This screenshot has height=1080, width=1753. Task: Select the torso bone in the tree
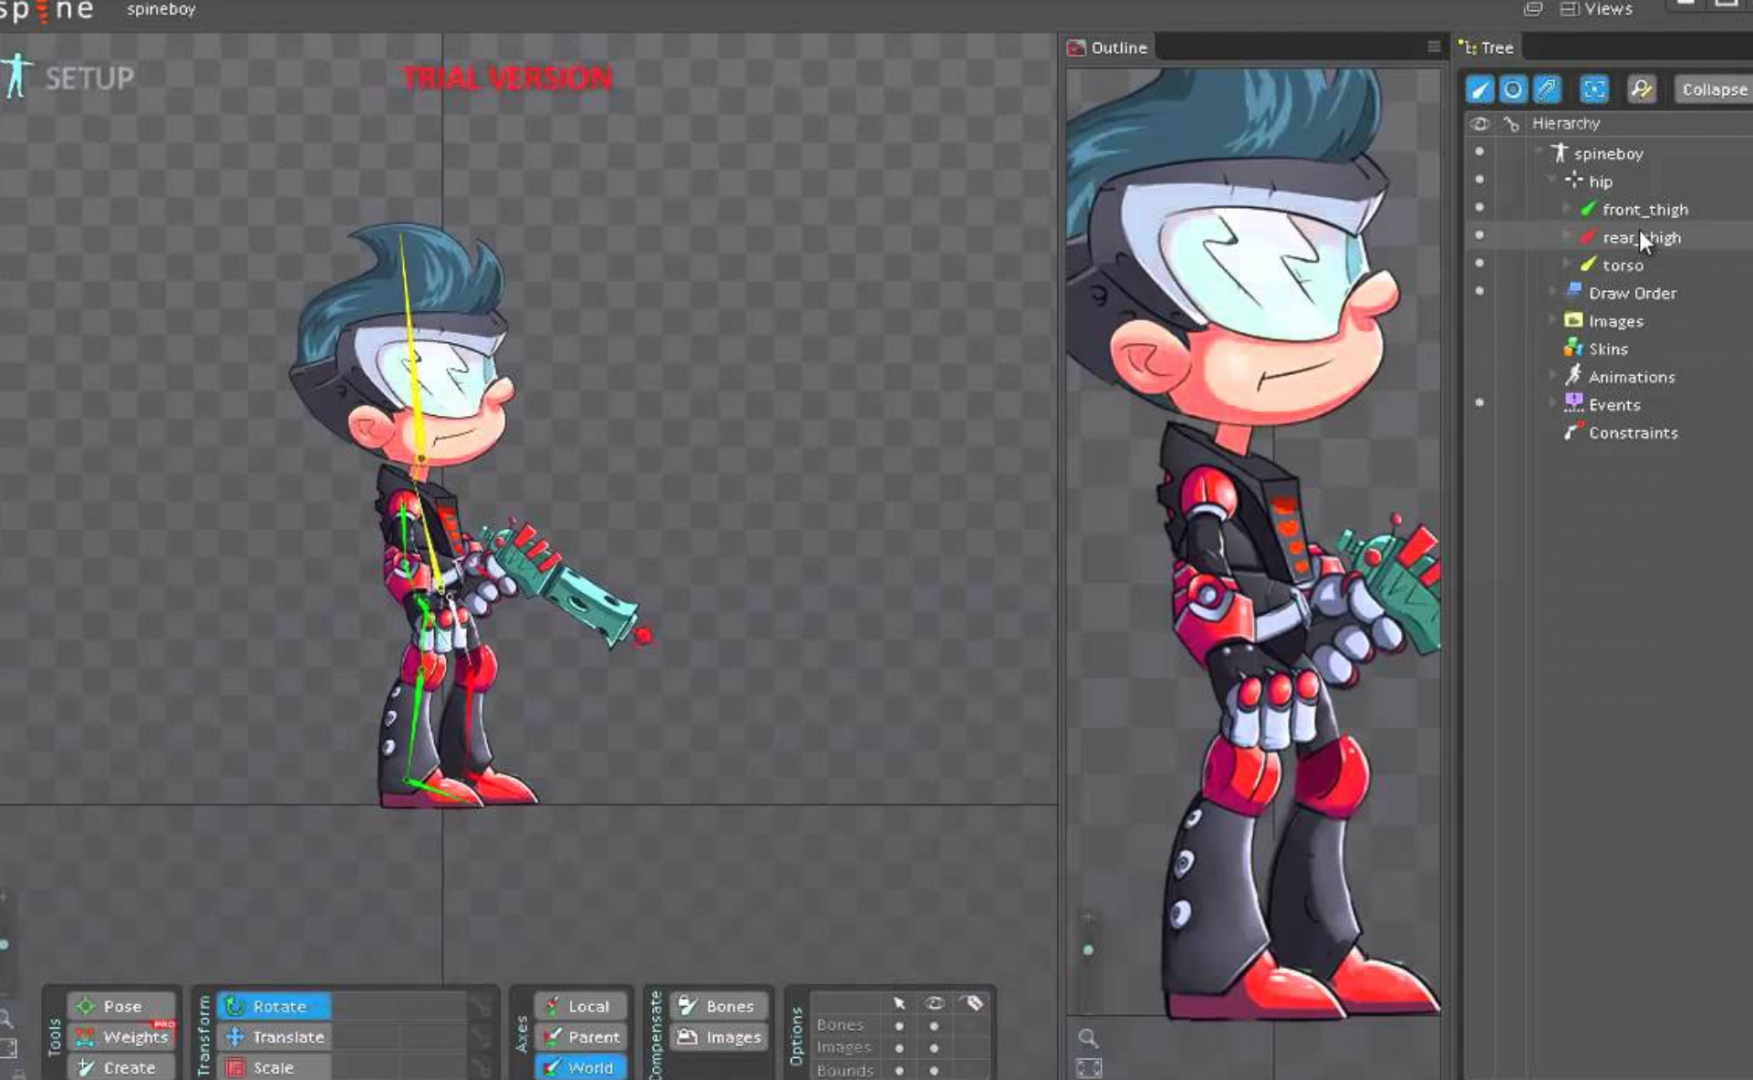pos(1622,265)
